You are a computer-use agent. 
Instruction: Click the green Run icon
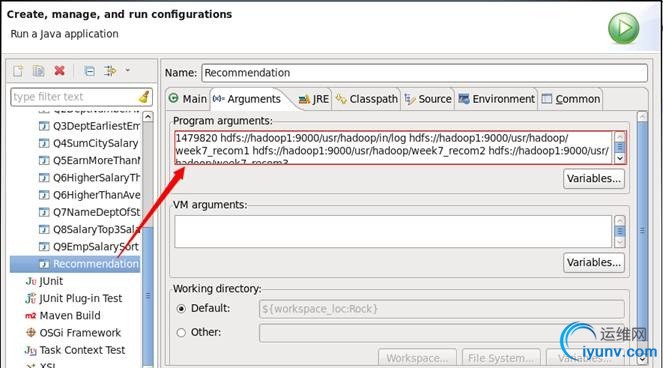(x=624, y=28)
